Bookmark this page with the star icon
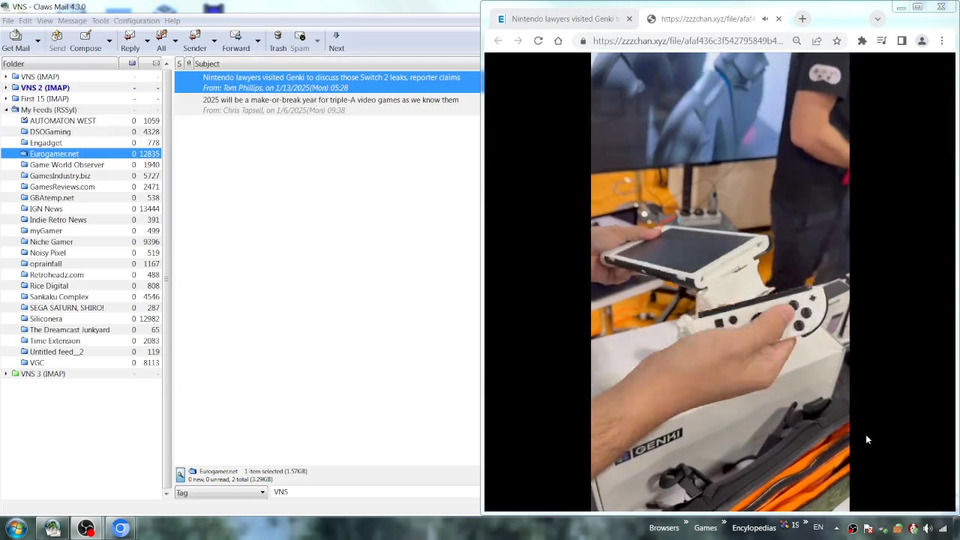This screenshot has width=960, height=540. (x=837, y=41)
